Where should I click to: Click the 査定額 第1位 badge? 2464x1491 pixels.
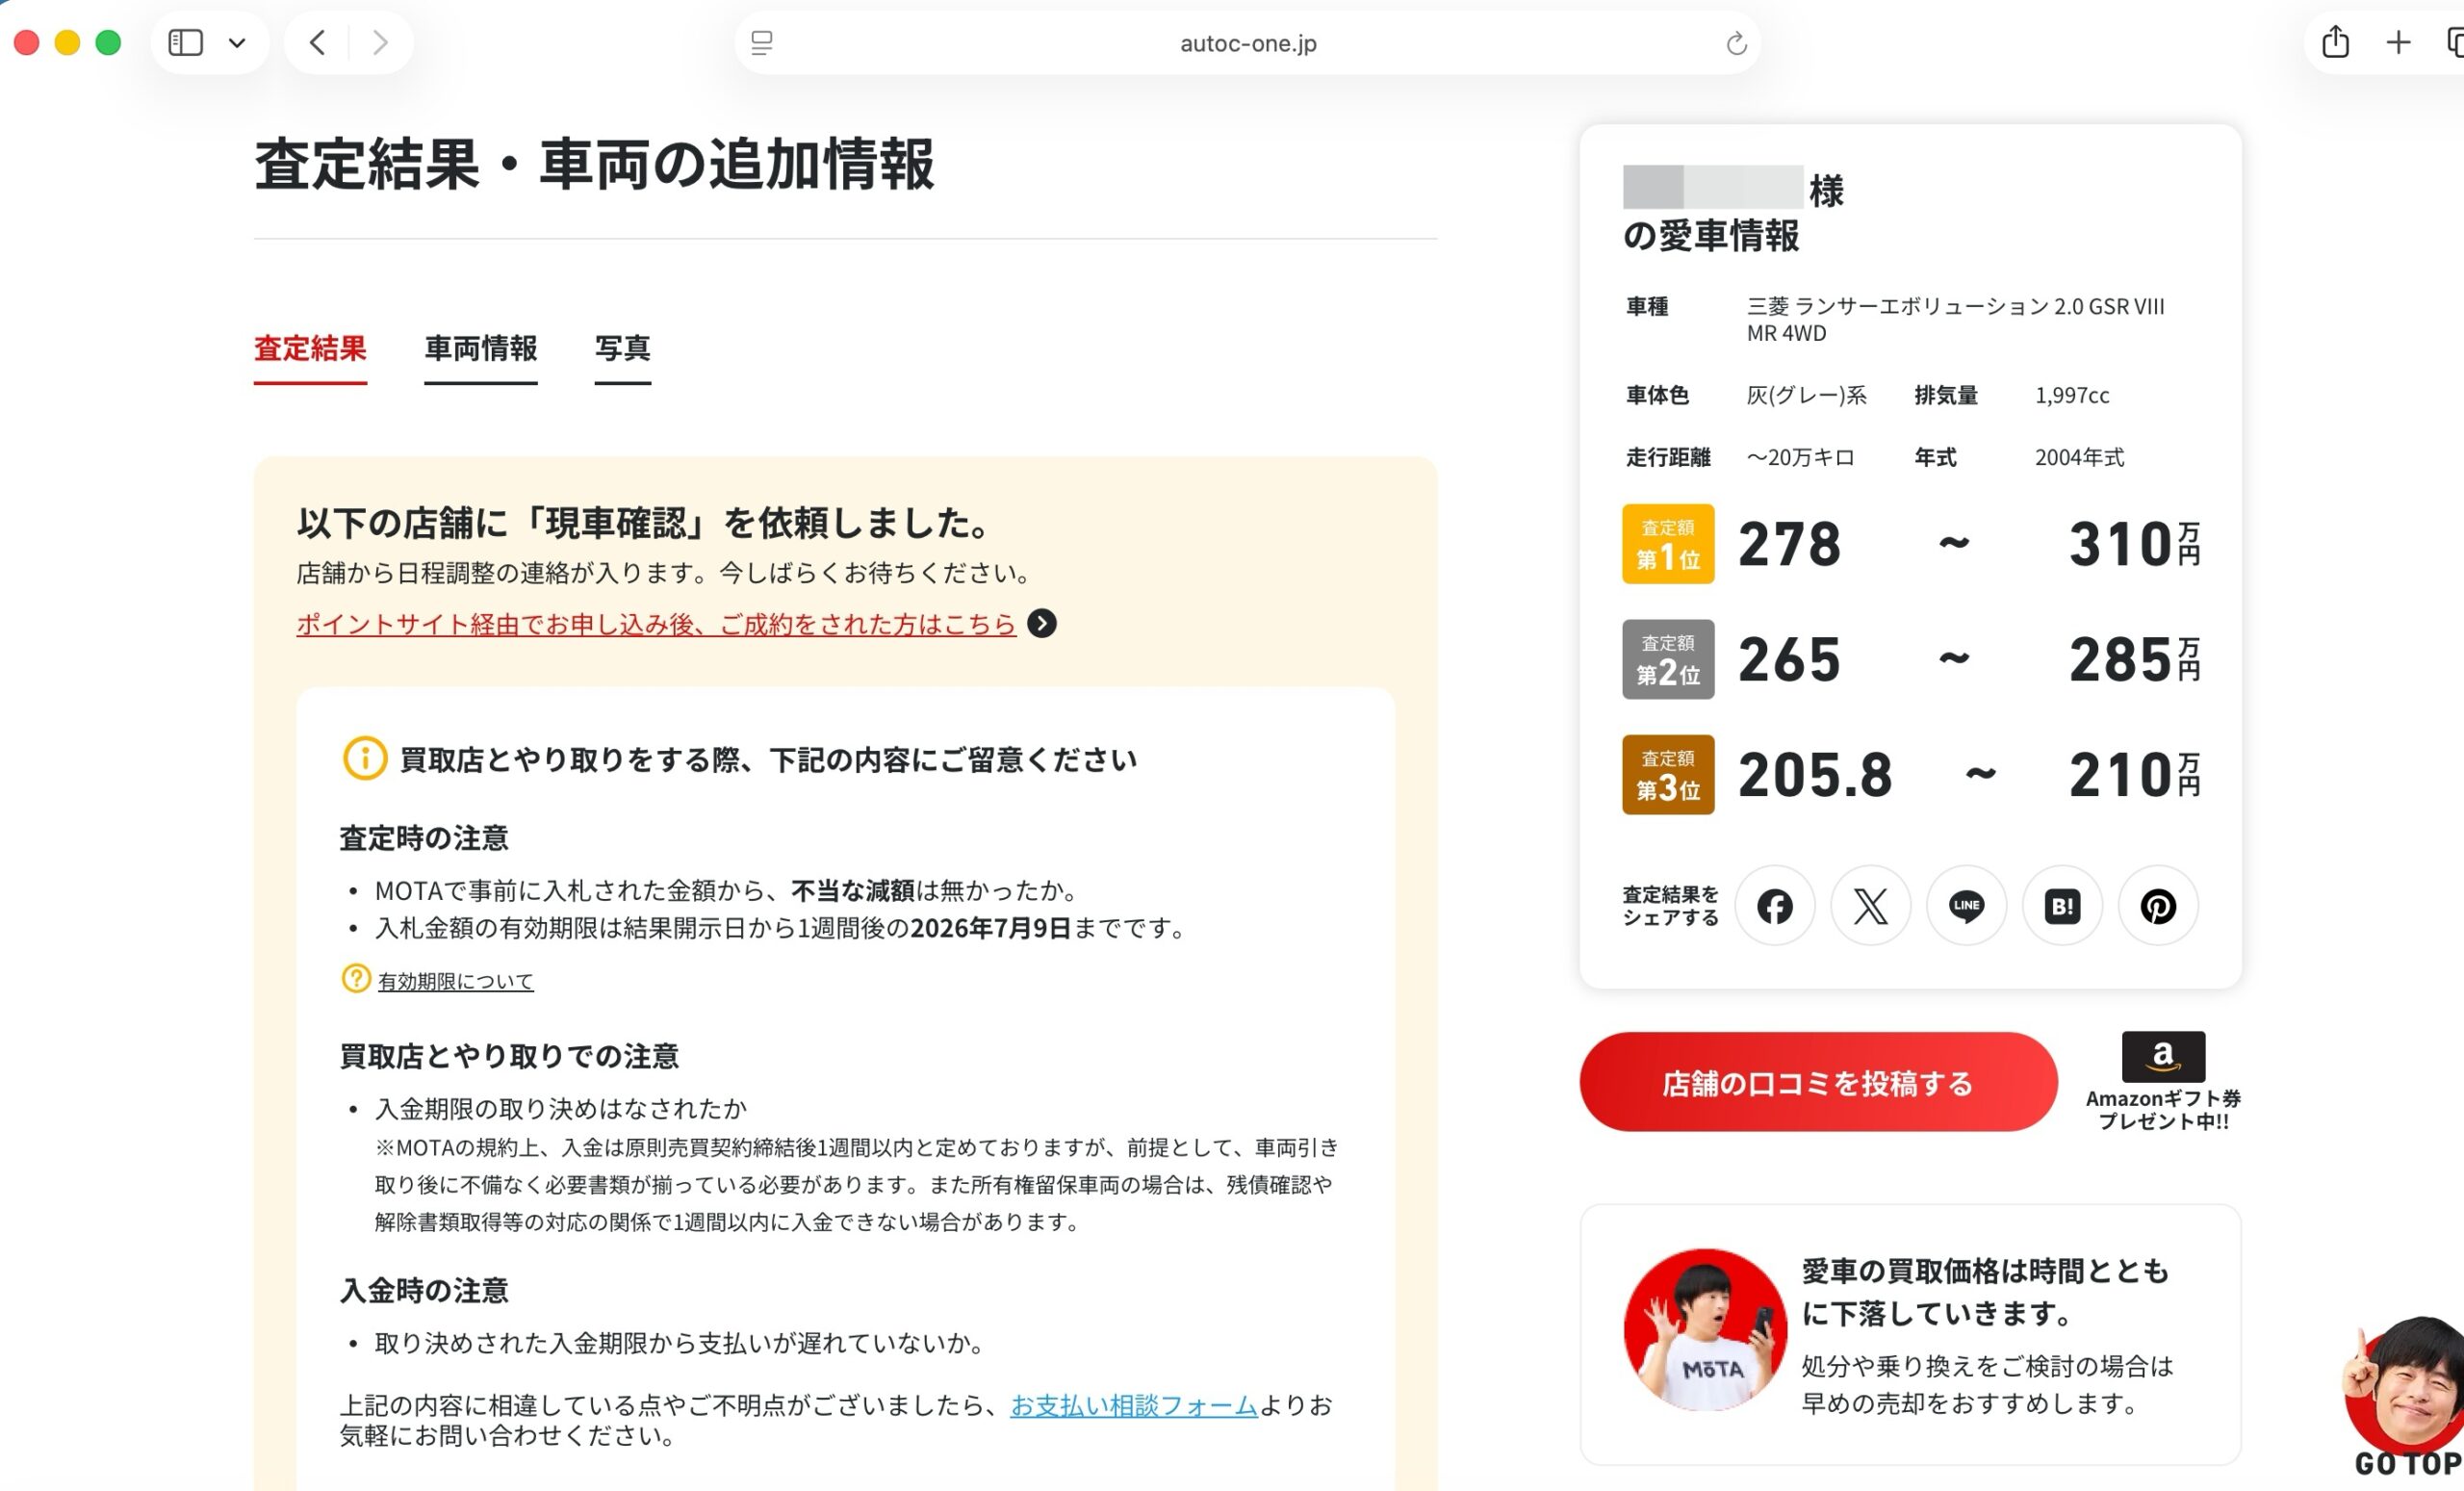(1668, 544)
